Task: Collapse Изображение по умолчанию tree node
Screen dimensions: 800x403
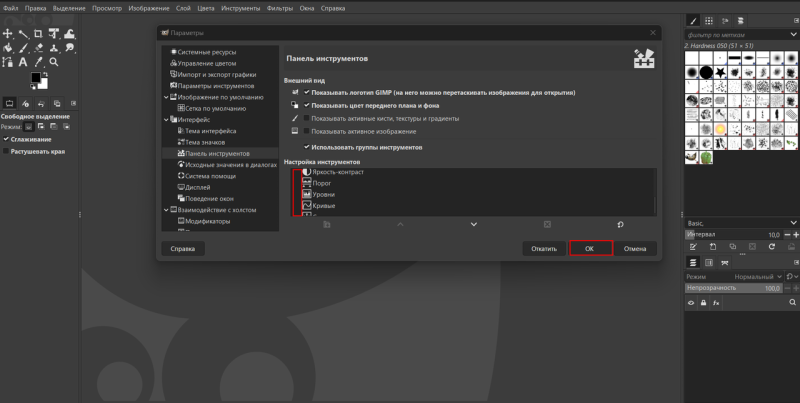Action: pos(166,97)
